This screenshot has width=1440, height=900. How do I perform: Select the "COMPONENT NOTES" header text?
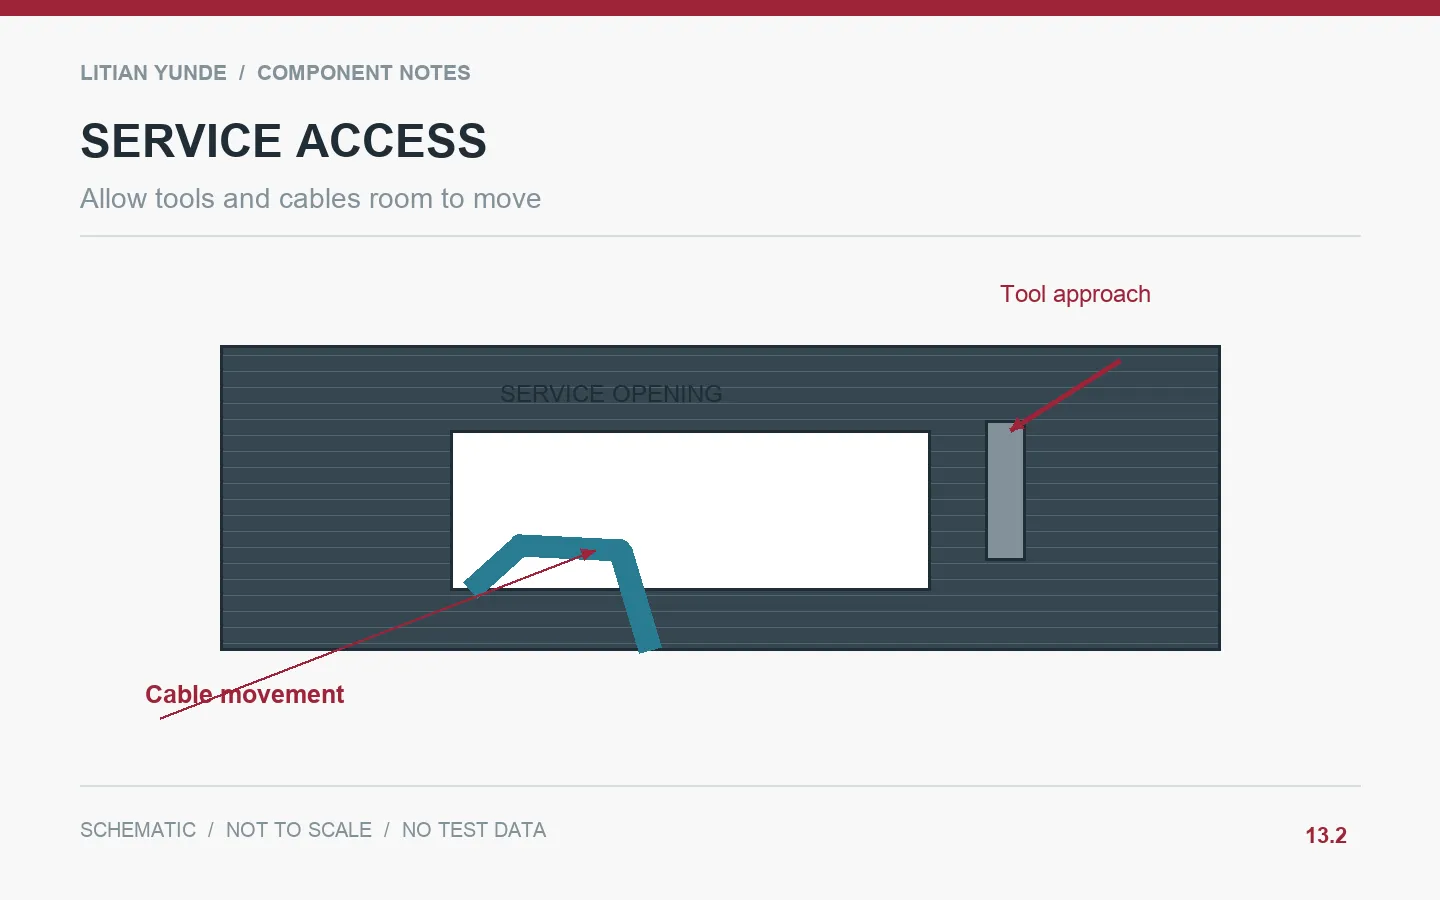click(x=364, y=73)
